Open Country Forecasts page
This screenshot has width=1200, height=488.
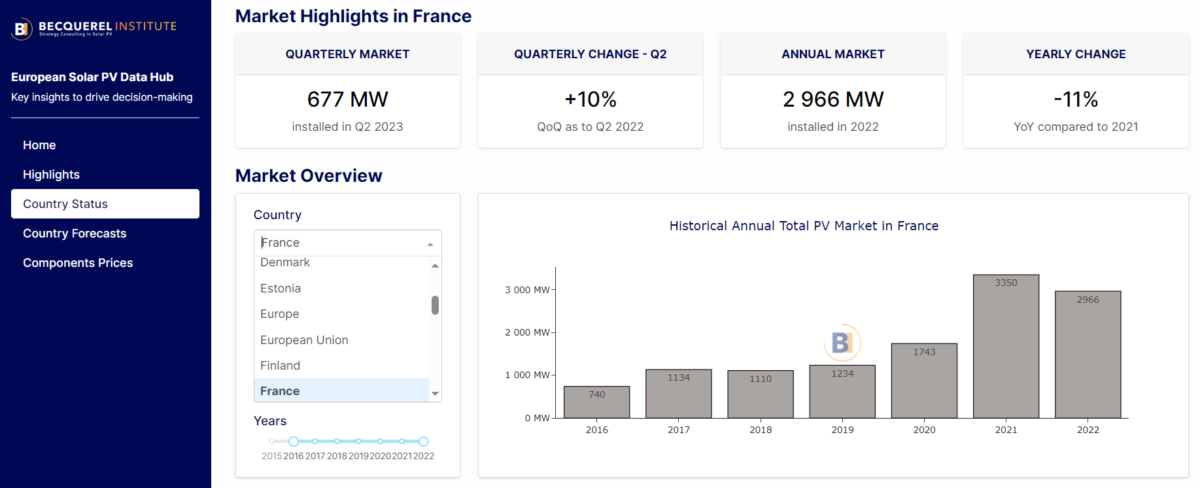pyautogui.click(x=75, y=233)
